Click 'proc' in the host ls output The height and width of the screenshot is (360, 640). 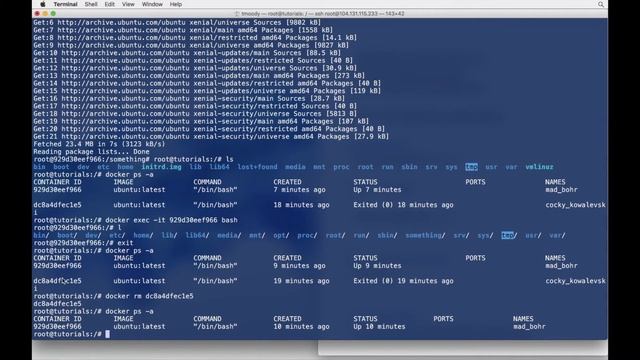(341, 167)
